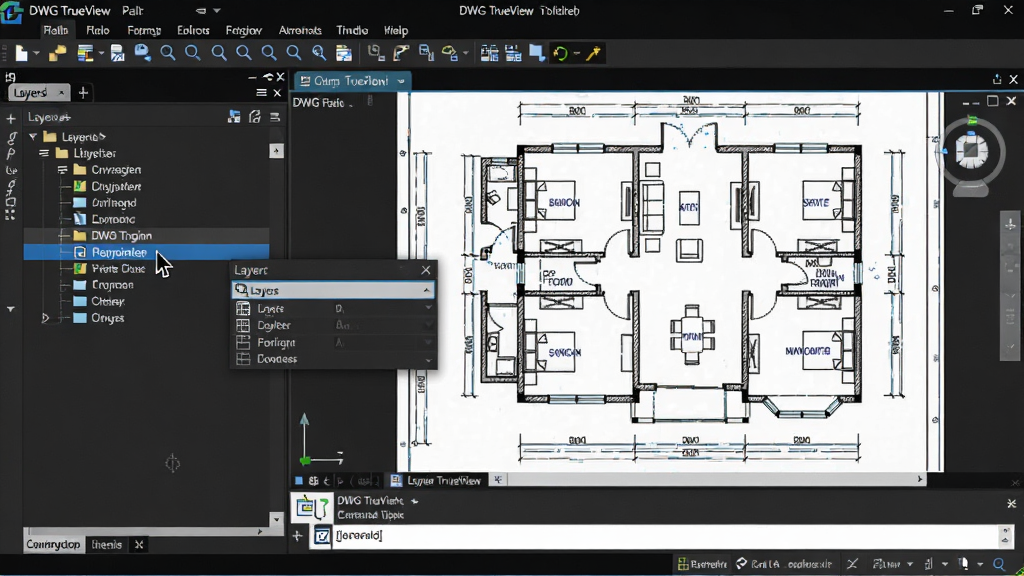1024x576 pixels.
Task: Click the plus icon atop left tool strip
Action: (10, 119)
